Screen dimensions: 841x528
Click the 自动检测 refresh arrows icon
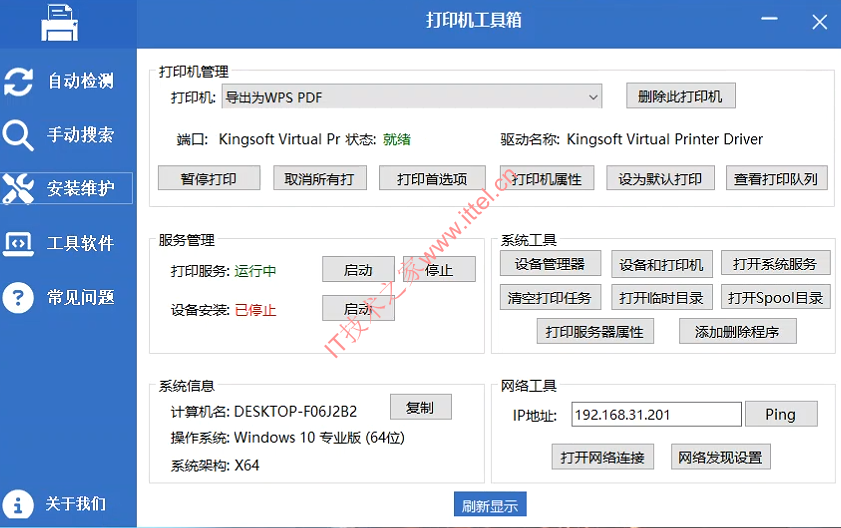click(19, 81)
